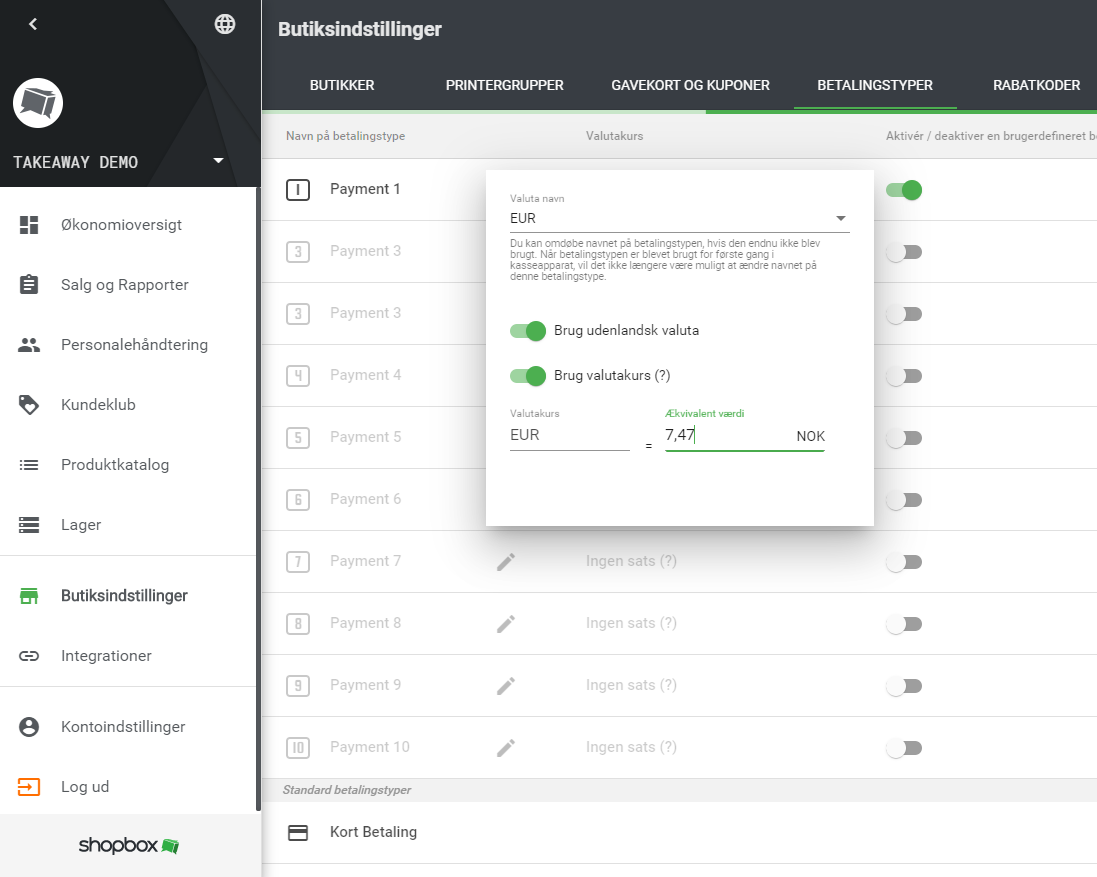Click the sidebar vertical scrollbar
This screenshot has width=1097, height=877.
258,499
